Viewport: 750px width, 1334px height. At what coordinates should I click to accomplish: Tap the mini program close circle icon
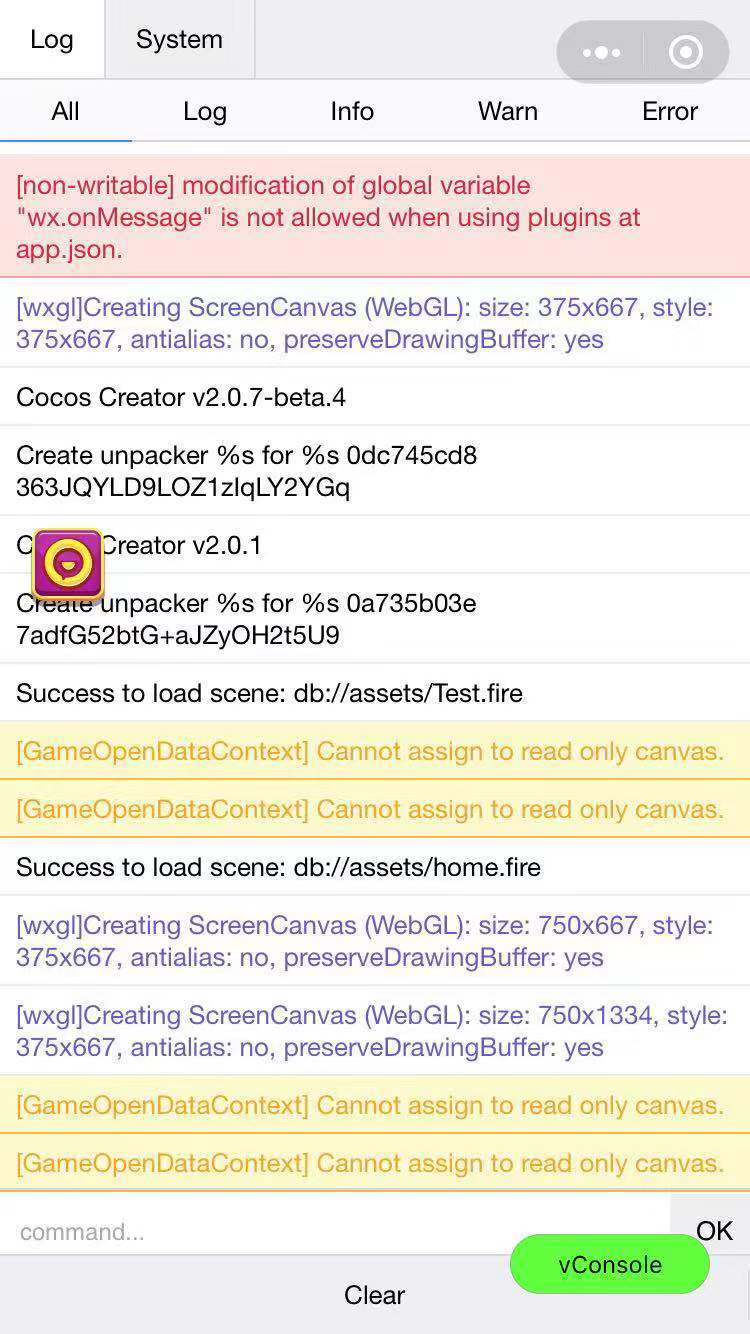686,52
